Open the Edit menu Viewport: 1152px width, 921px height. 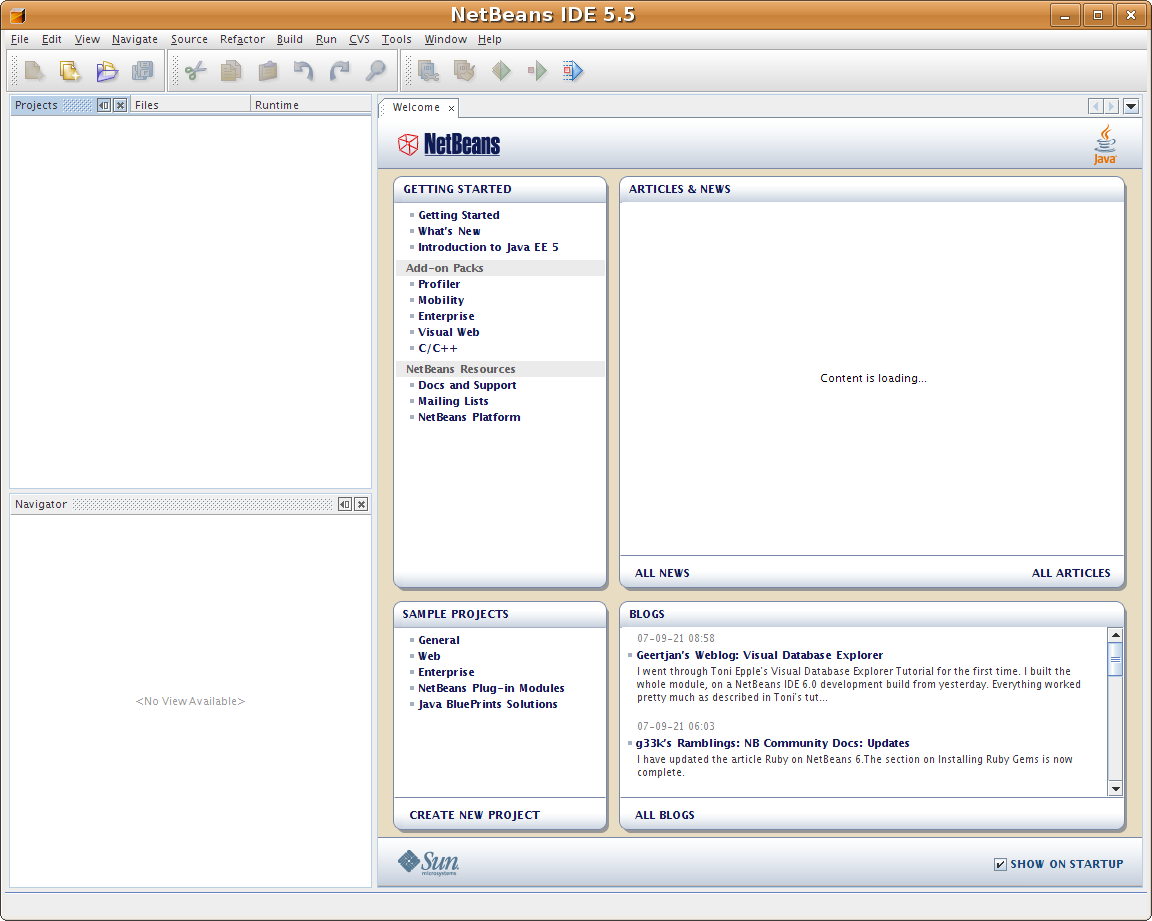tap(51, 39)
